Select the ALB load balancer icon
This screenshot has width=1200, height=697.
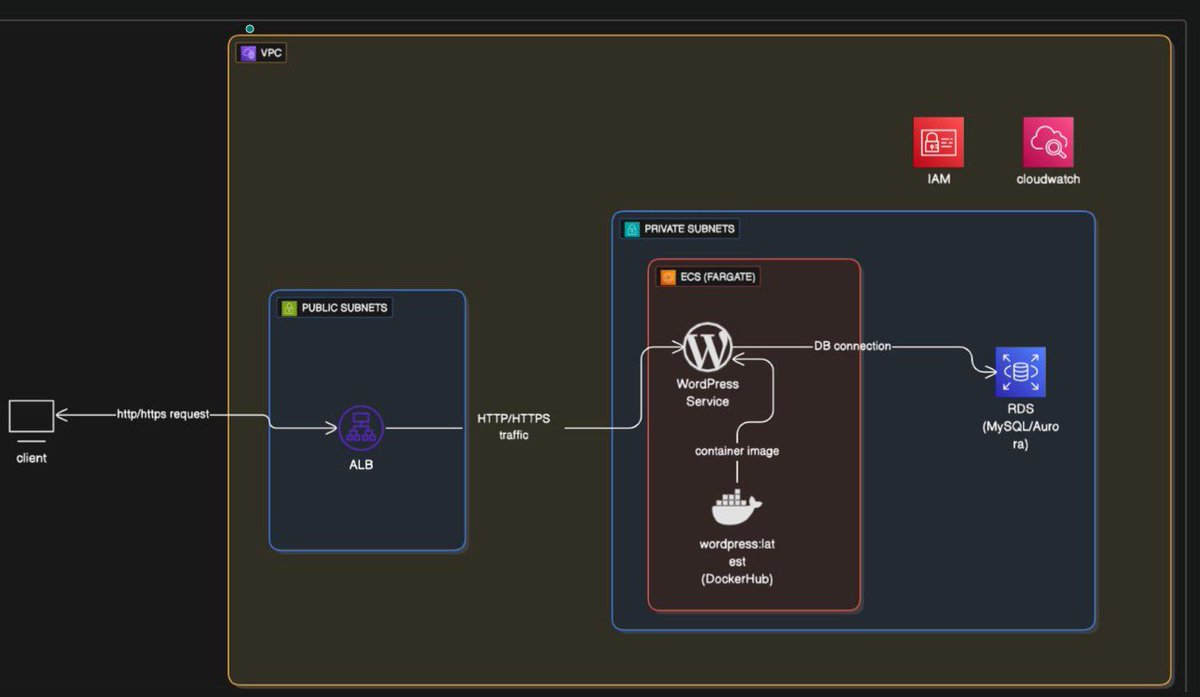[x=360, y=428]
